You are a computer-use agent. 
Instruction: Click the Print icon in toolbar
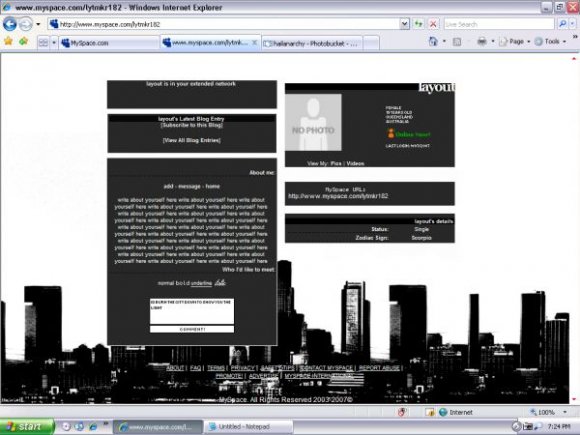coord(482,41)
